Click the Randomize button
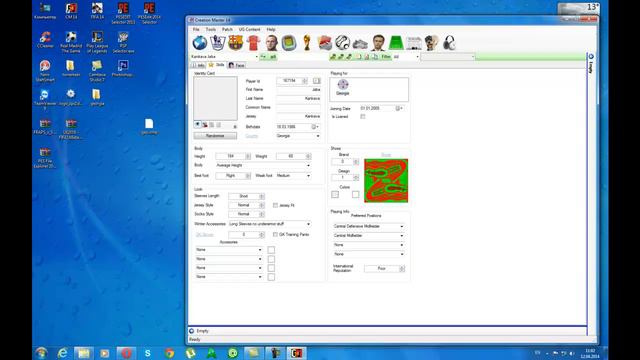The image size is (640, 360). 215,136
